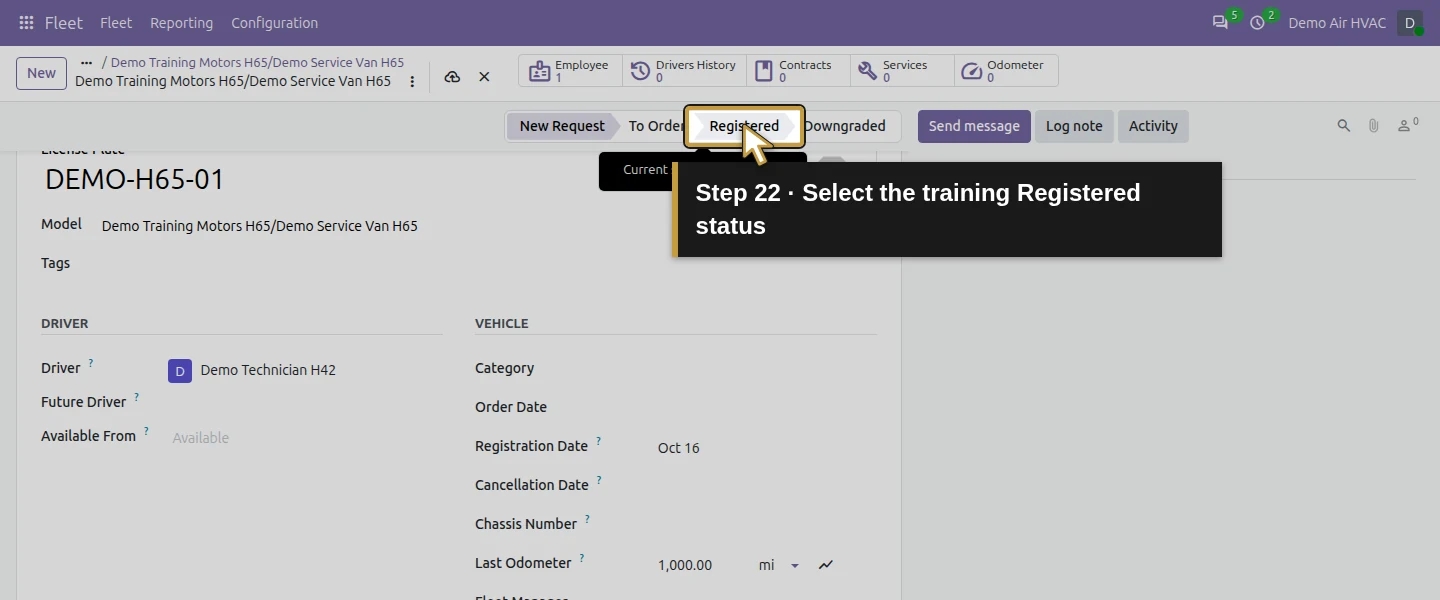Show Registration Date help tooltip

pyautogui.click(x=599, y=441)
